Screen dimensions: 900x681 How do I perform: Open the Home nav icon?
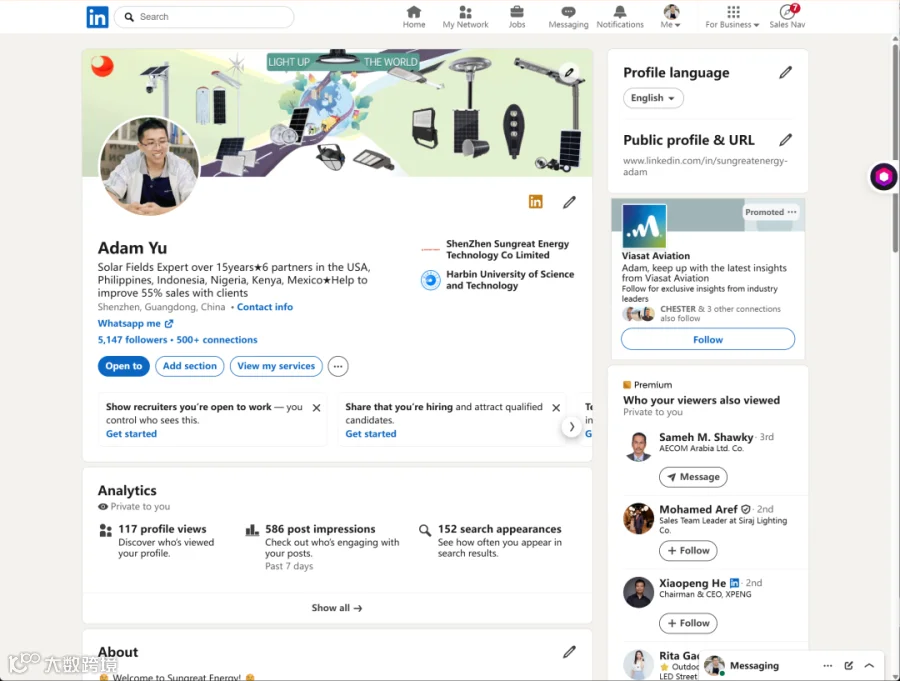tap(414, 17)
